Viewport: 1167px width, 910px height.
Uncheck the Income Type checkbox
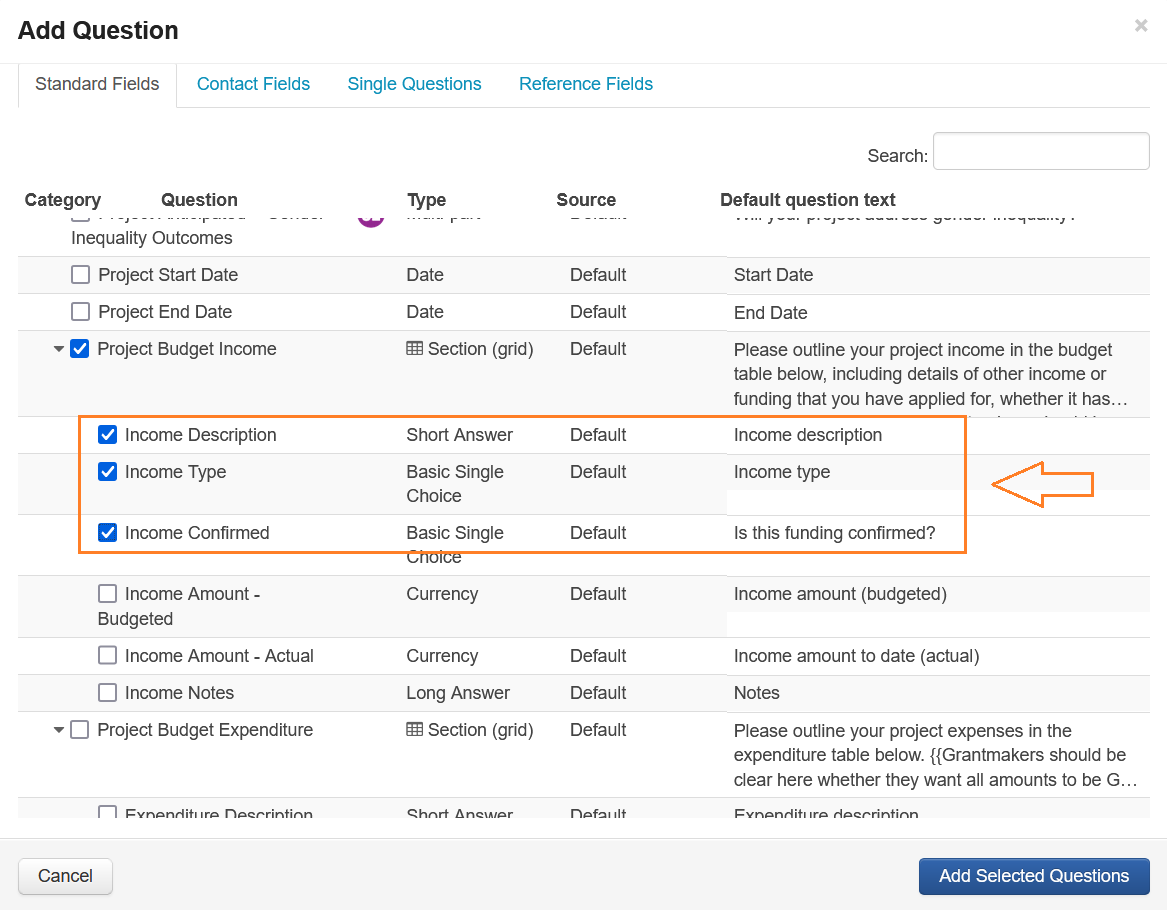click(x=108, y=472)
